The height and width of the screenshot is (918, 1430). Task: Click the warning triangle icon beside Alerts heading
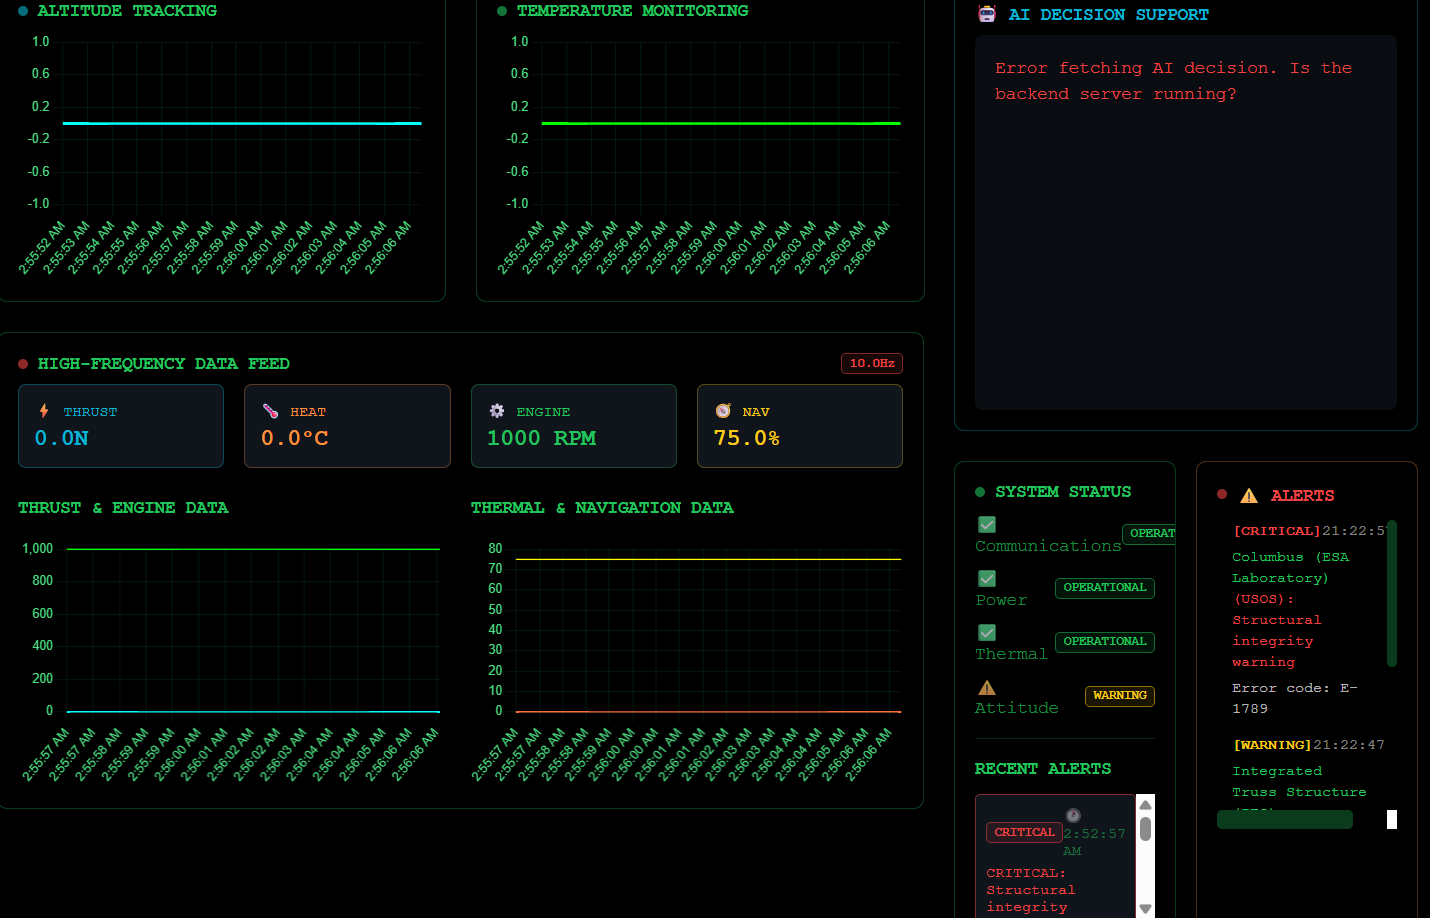click(x=1249, y=495)
